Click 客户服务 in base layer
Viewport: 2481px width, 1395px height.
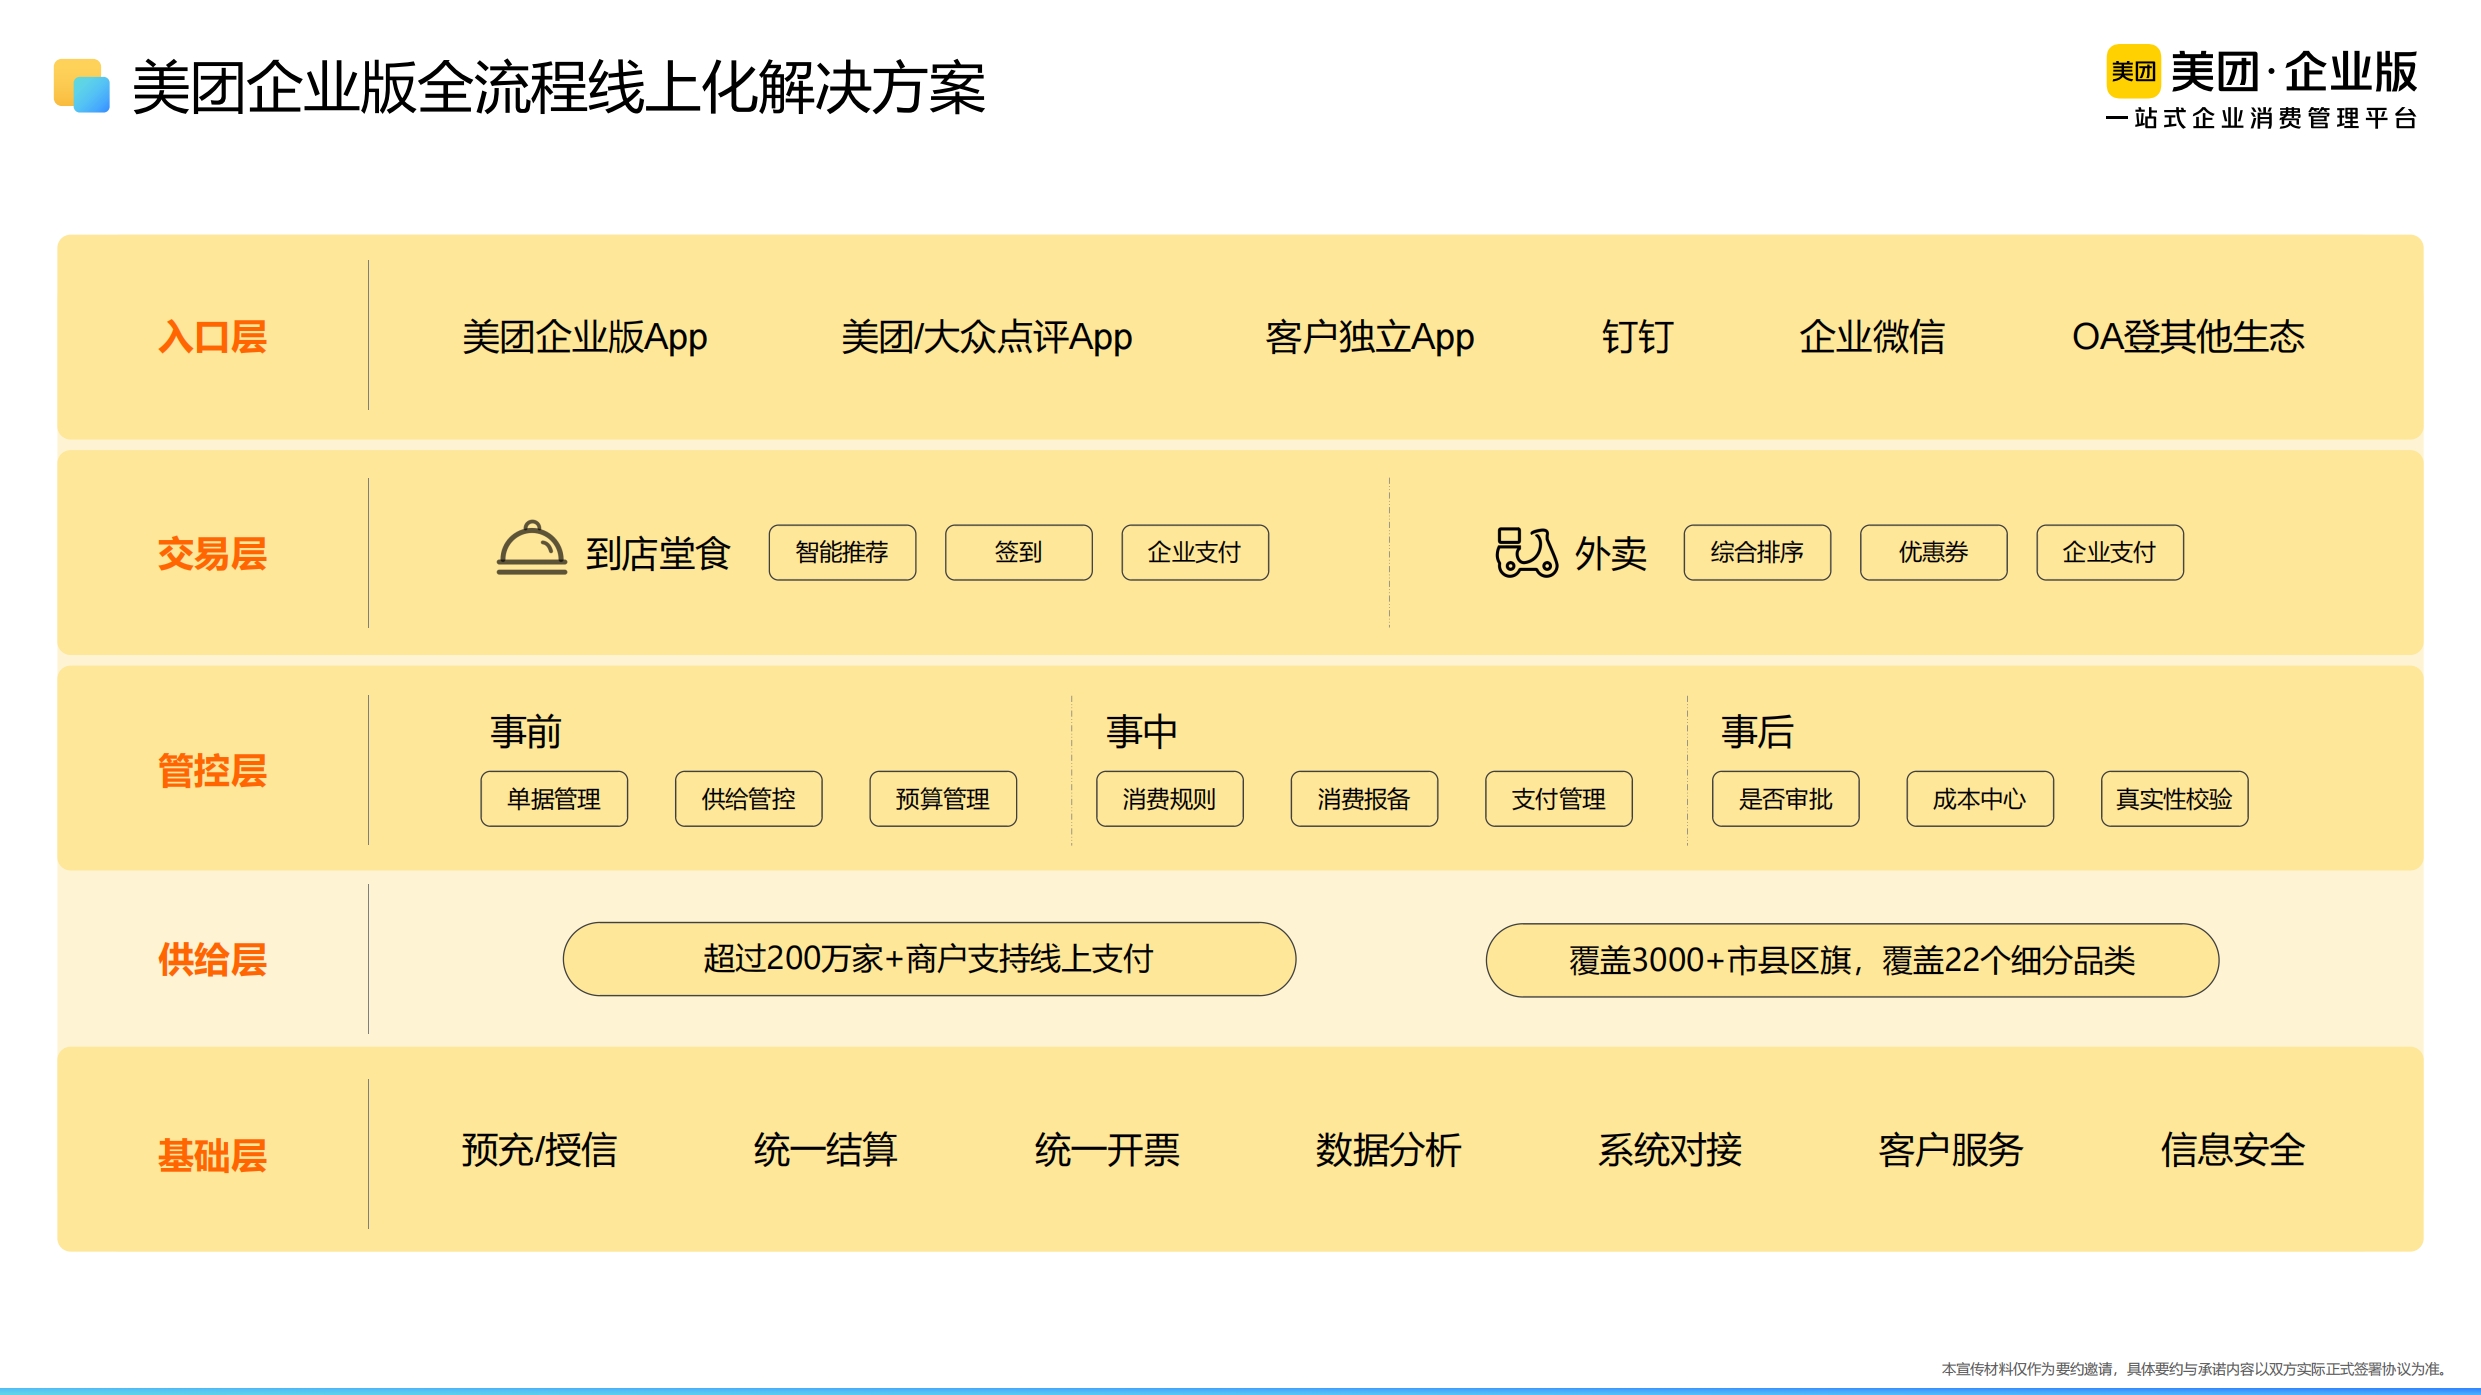coord(1950,1150)
